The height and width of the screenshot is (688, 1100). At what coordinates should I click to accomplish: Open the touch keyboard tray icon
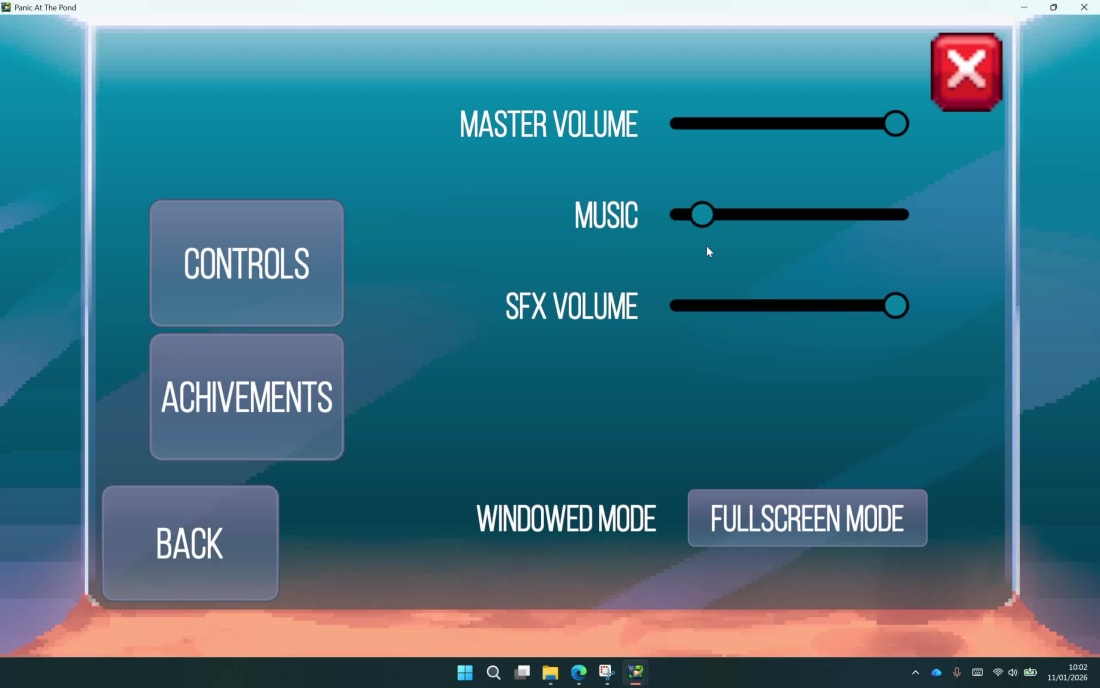click(x=977, y=673)
